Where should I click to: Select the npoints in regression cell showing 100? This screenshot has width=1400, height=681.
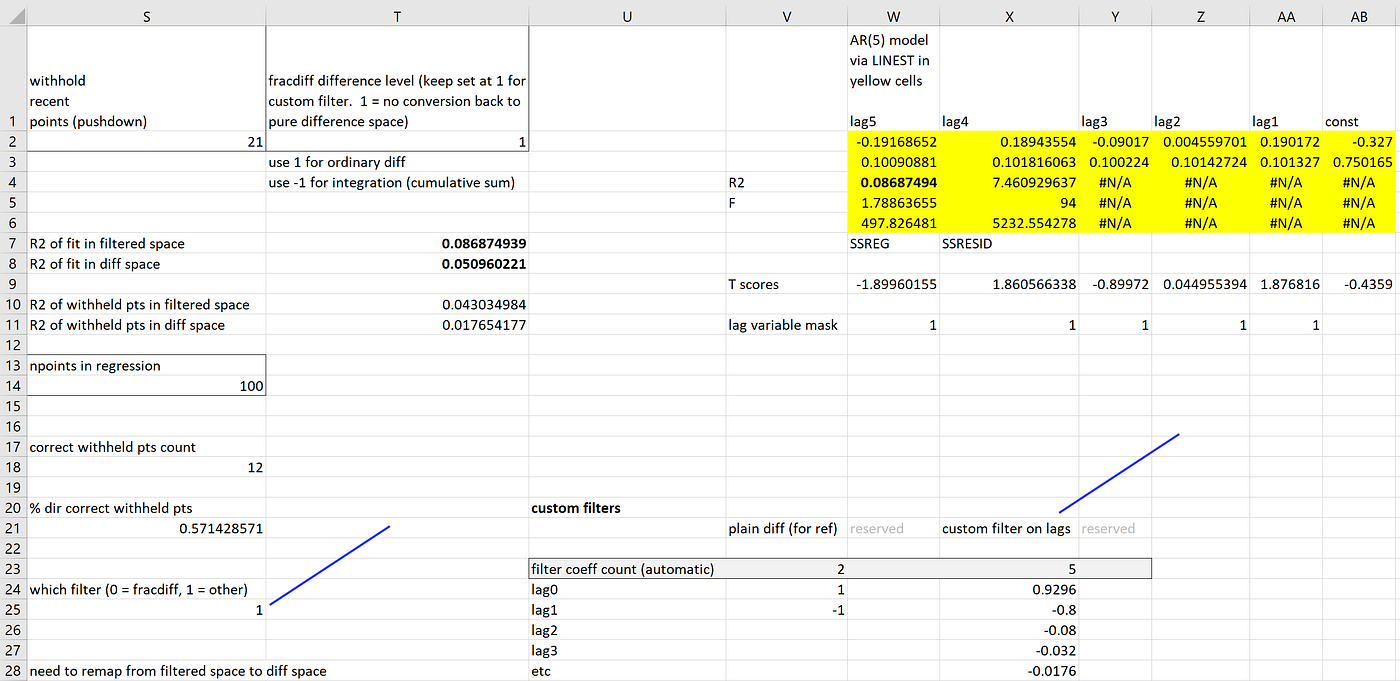[146, 386]
